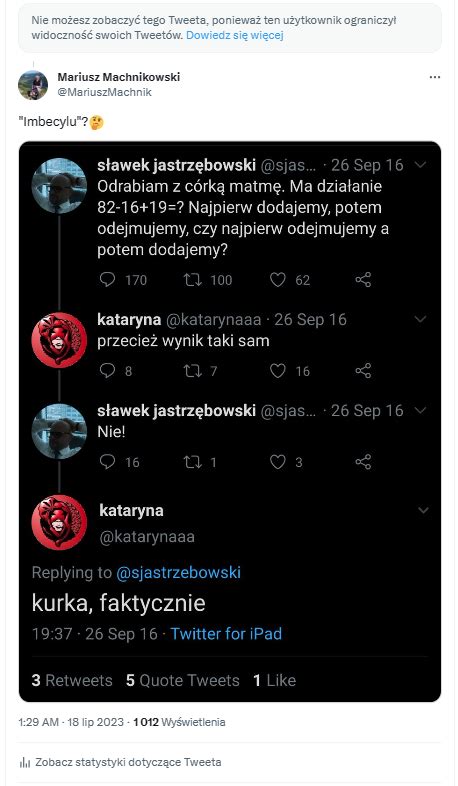The height and width of the screenshot is (786, 458).
Task: Click the '5 Quote Tweets' count
Action: coord(183,680)
